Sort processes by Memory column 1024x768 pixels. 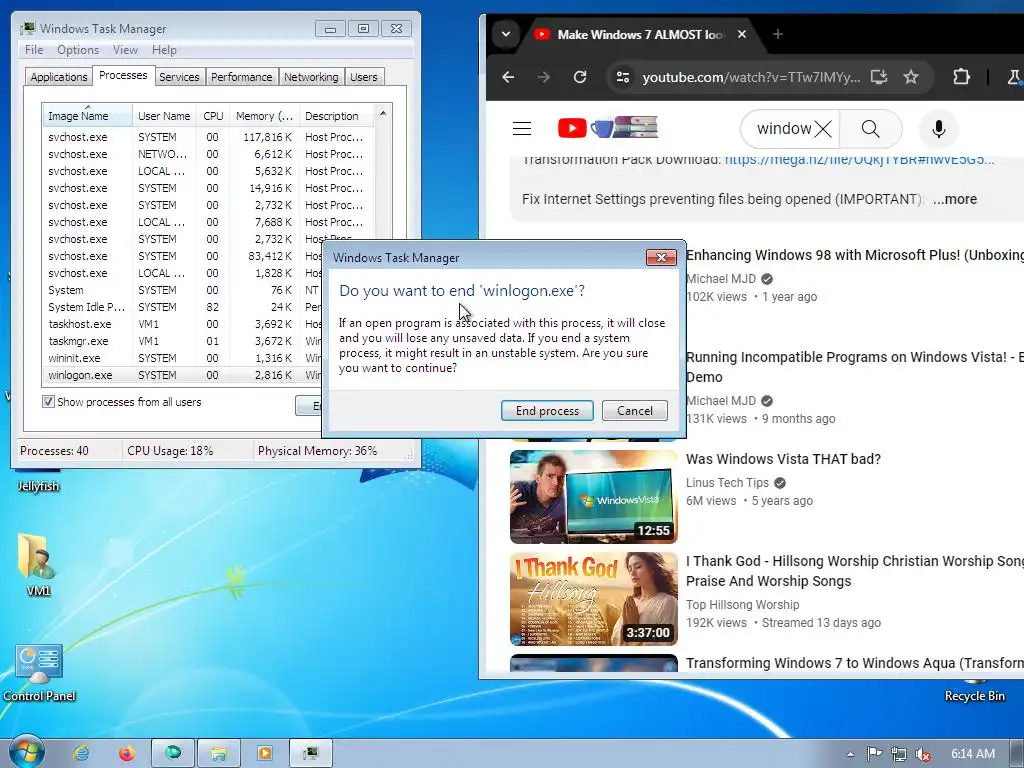click(x=264, y=116)
